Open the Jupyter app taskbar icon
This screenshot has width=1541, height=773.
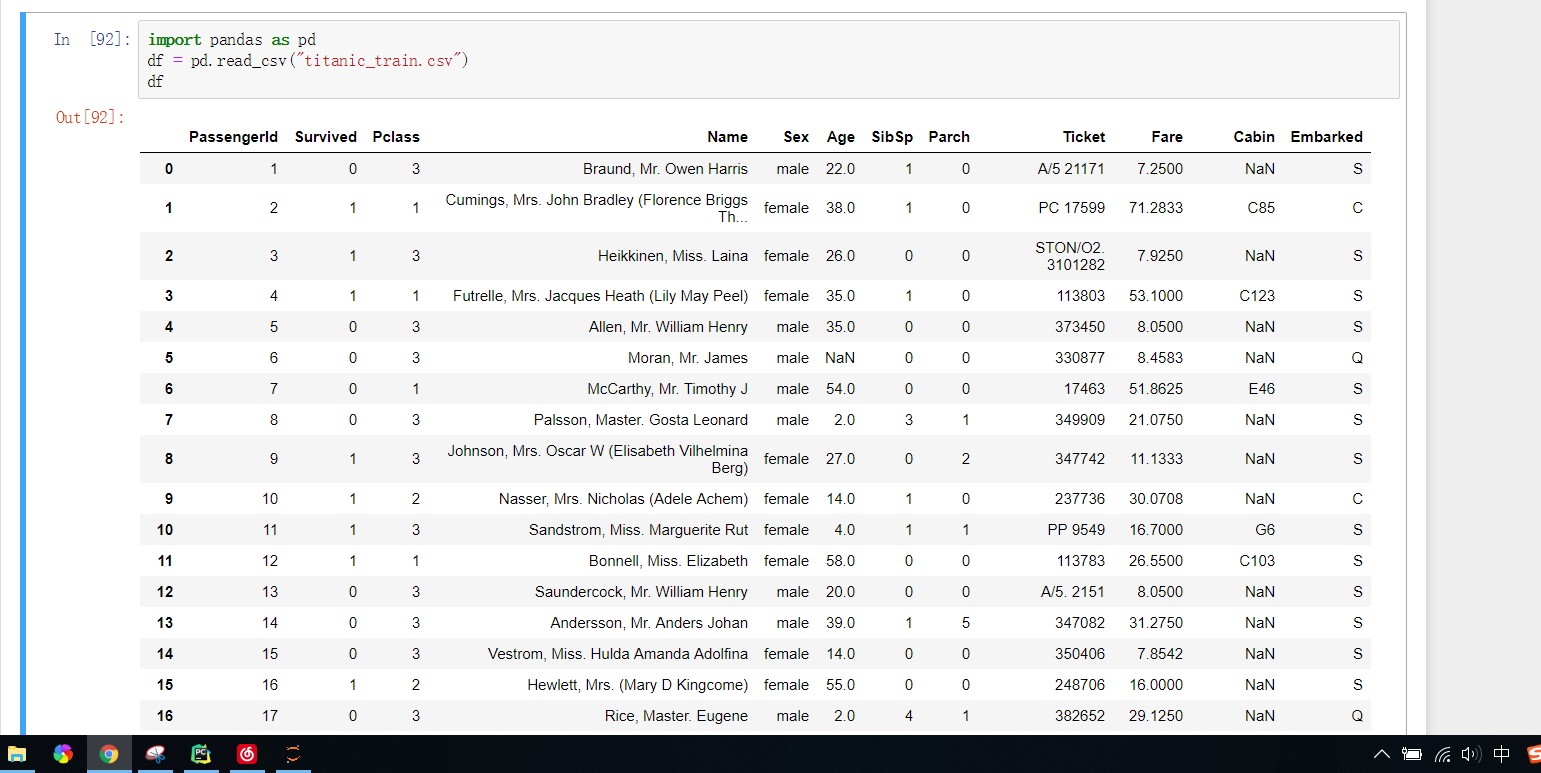click(293, 754)
